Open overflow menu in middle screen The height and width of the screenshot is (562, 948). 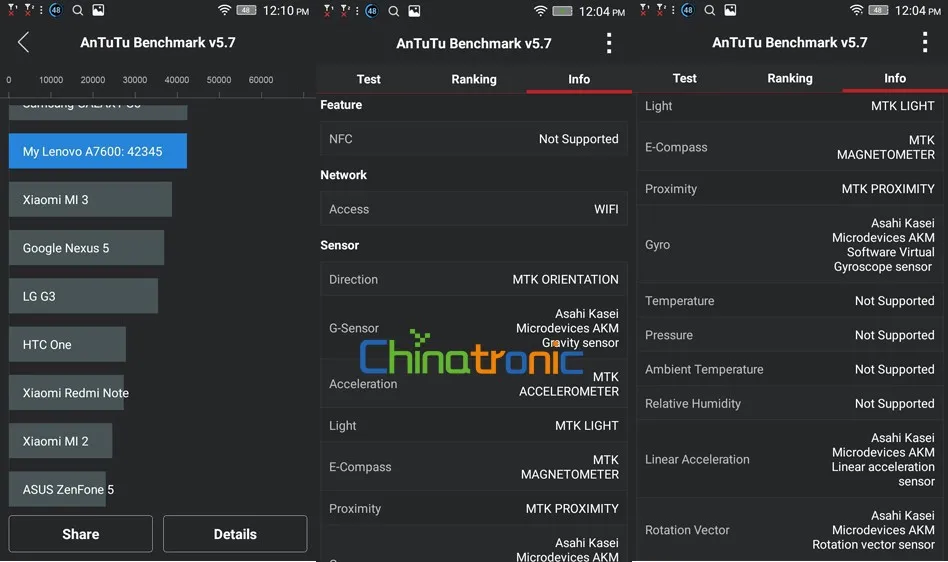tap(609, 43)
